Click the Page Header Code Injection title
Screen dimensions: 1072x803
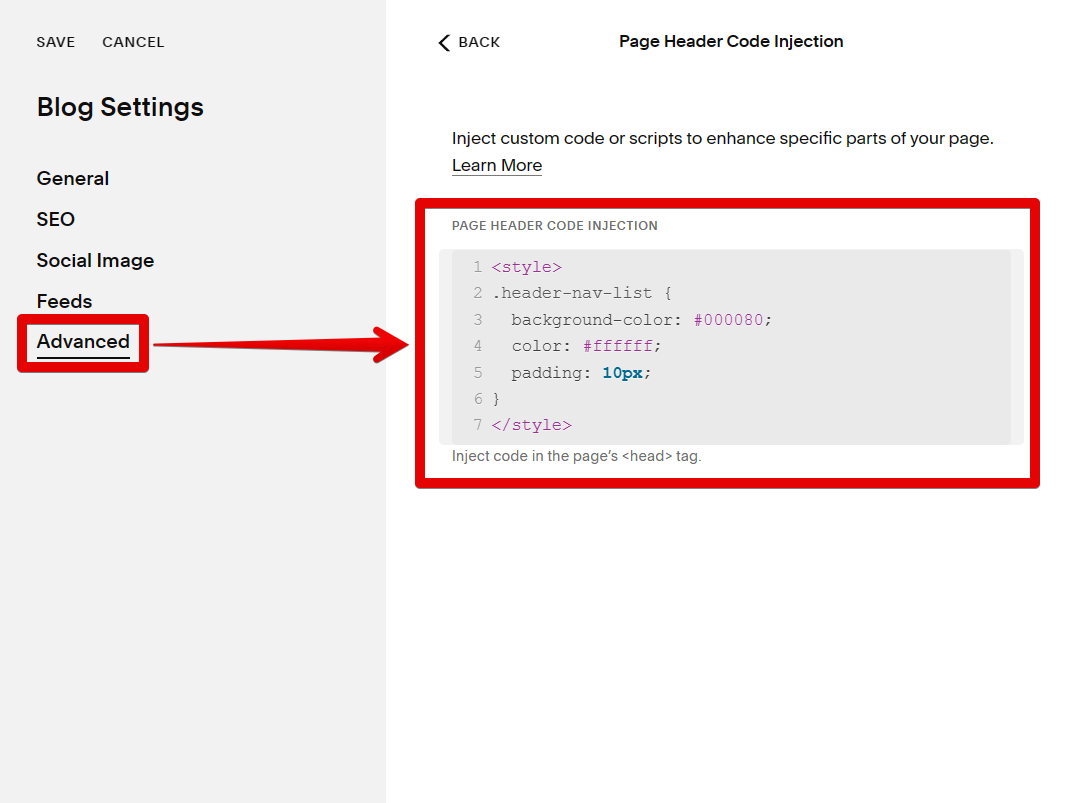tap(731, 42)
